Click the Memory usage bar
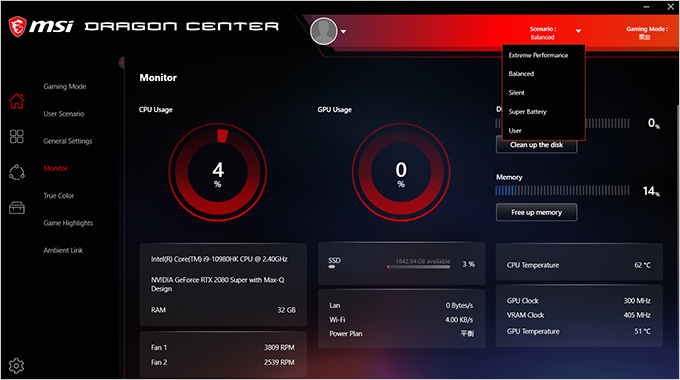The width and height of the screenshot is (680, 380). click(x=562, y=190)
